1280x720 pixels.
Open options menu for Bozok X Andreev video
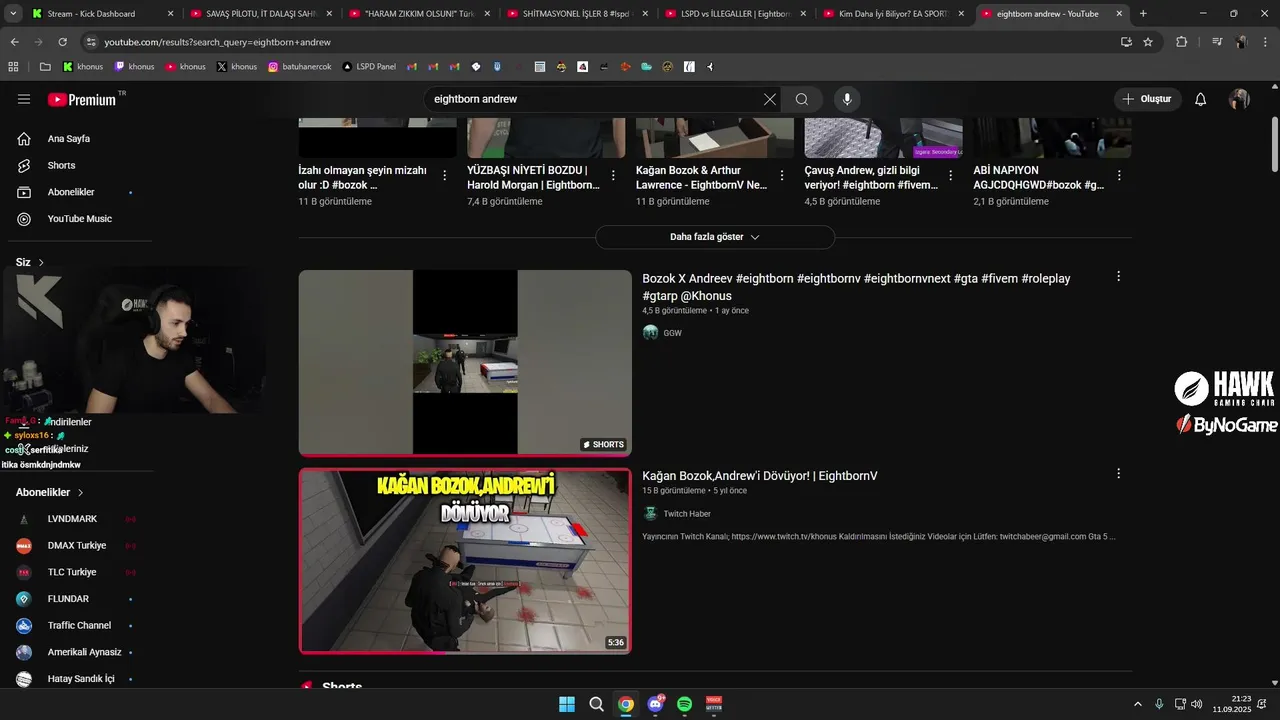[x=1118, y=277]
